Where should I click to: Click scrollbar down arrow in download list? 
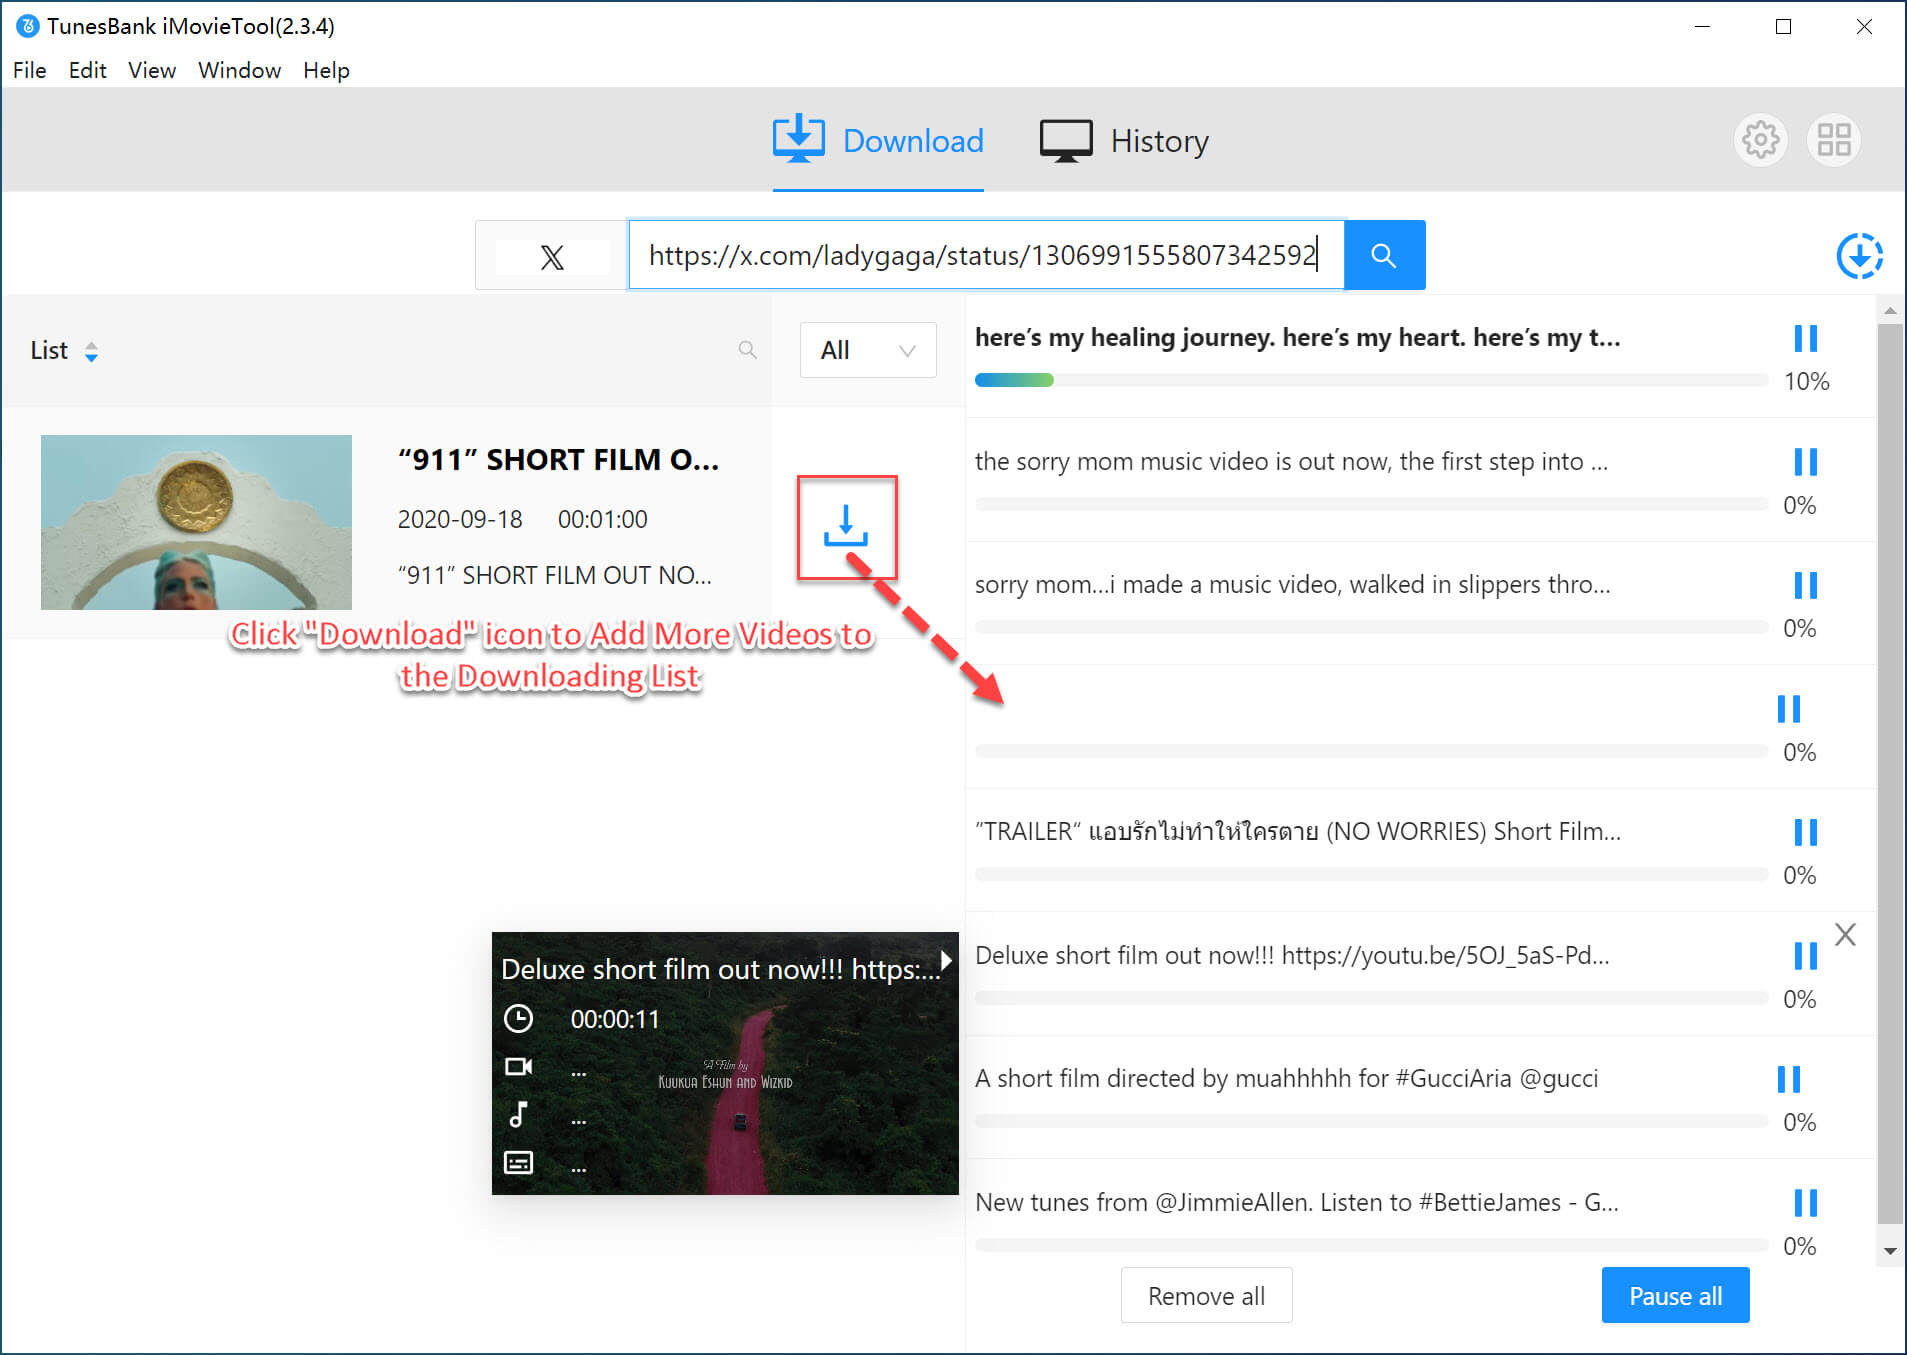pos(1889,1251)
